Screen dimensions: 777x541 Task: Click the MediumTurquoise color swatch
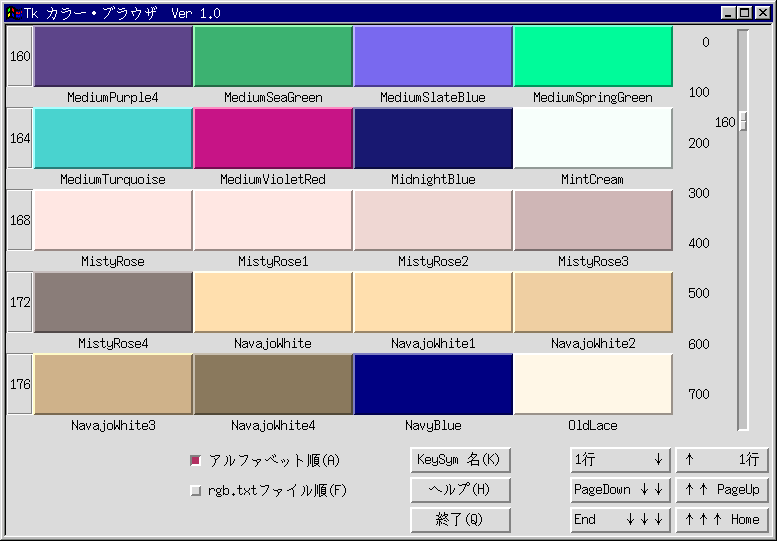point(113,139)
